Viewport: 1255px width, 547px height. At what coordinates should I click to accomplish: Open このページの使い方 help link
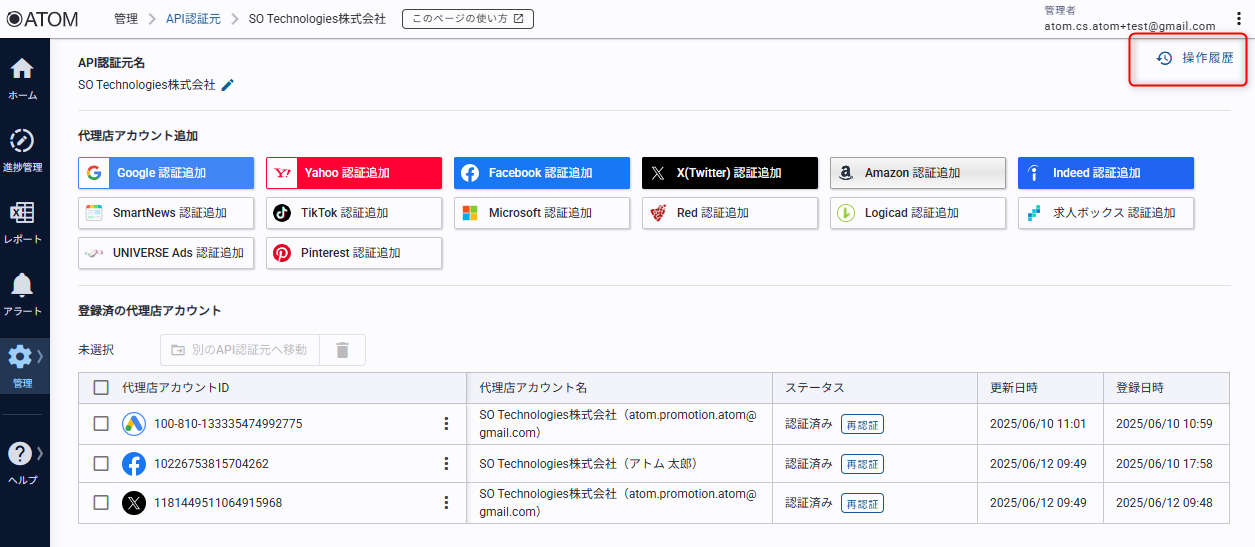[x=468, y=19]
